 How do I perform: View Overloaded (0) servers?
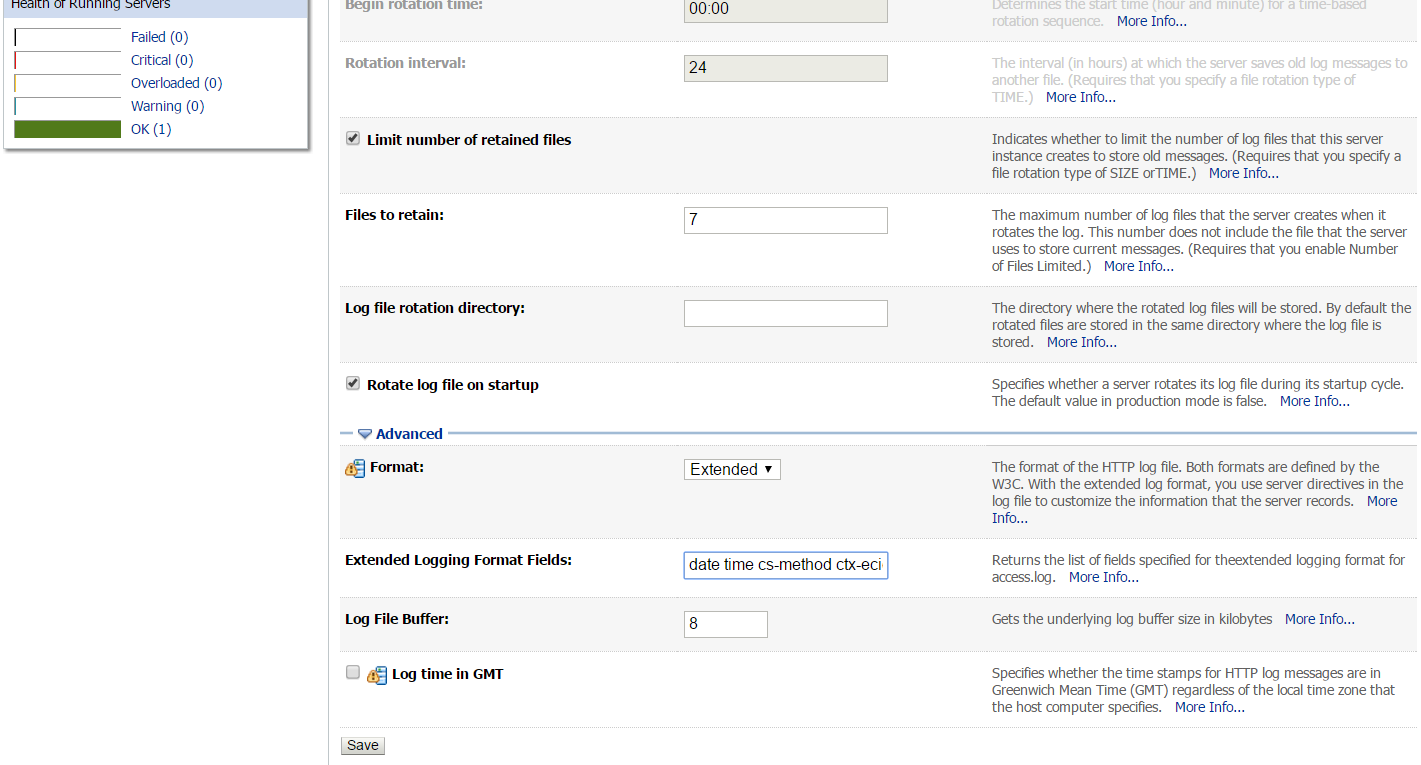[x=175, y=82]
